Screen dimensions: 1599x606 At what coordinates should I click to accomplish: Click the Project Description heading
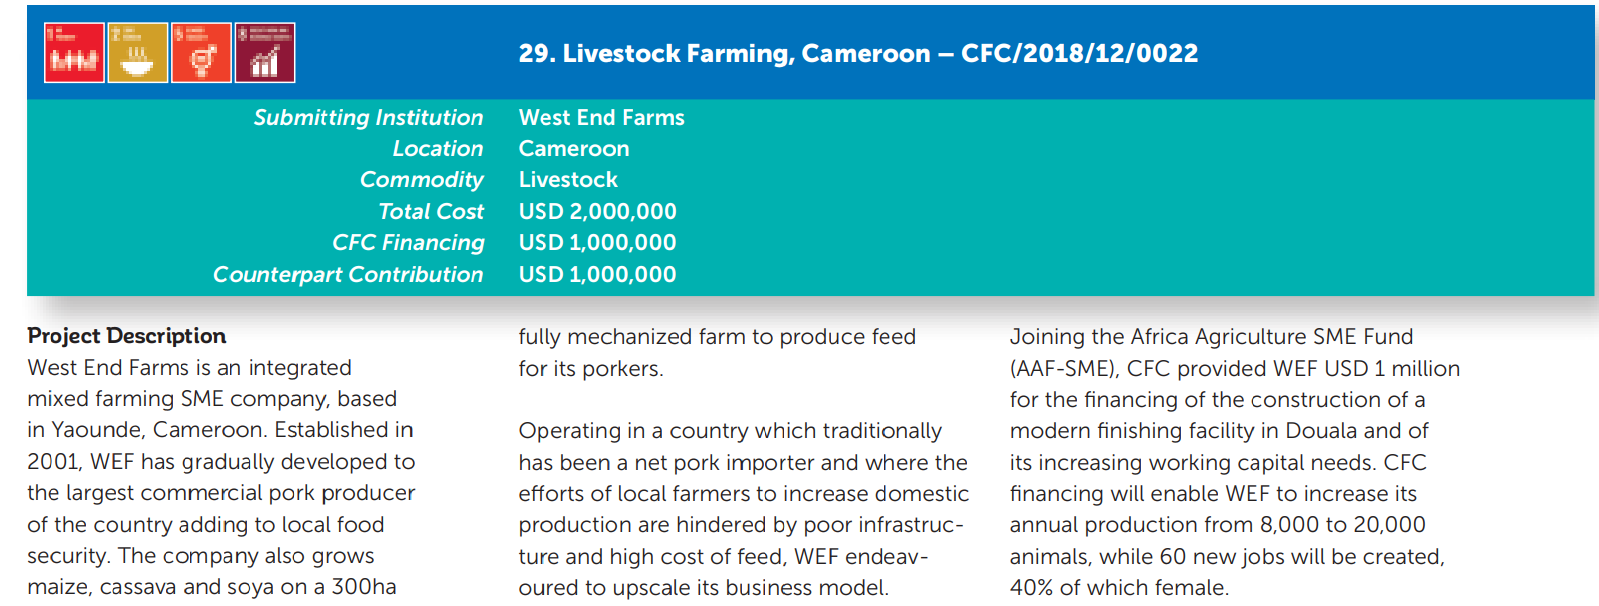tap(127, 336)
